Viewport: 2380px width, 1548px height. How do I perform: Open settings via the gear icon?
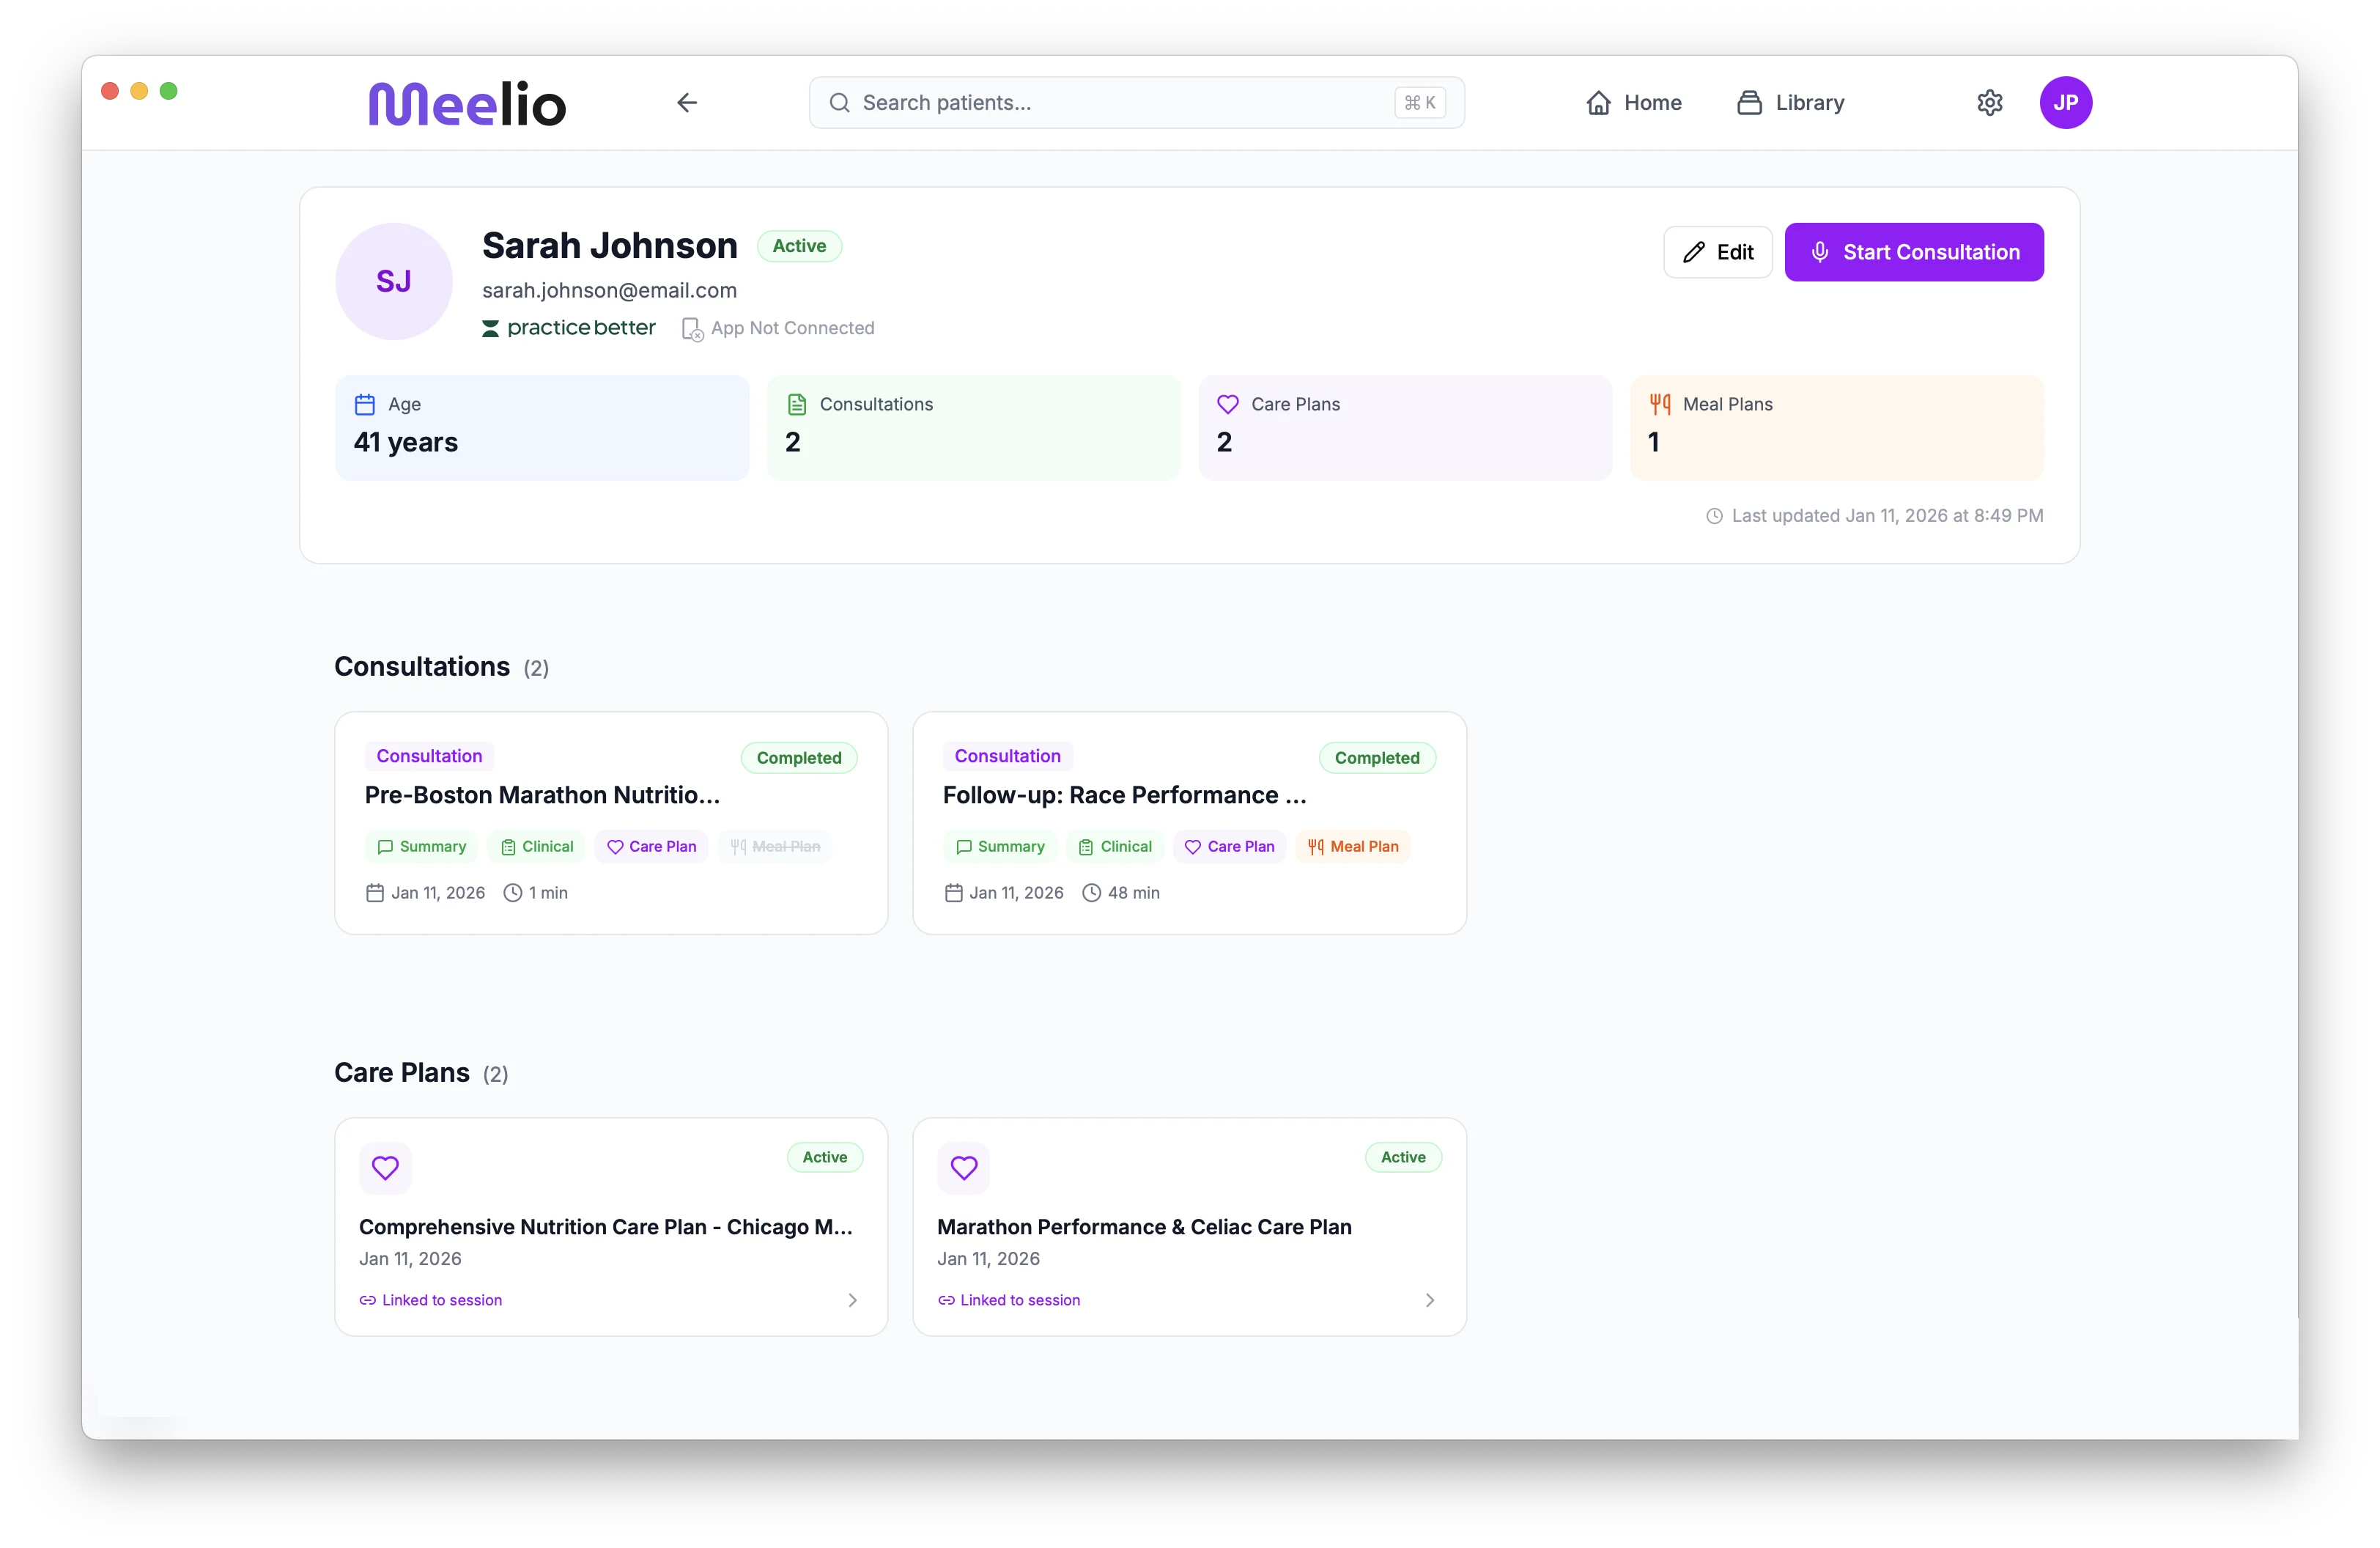pos(1990,102)
